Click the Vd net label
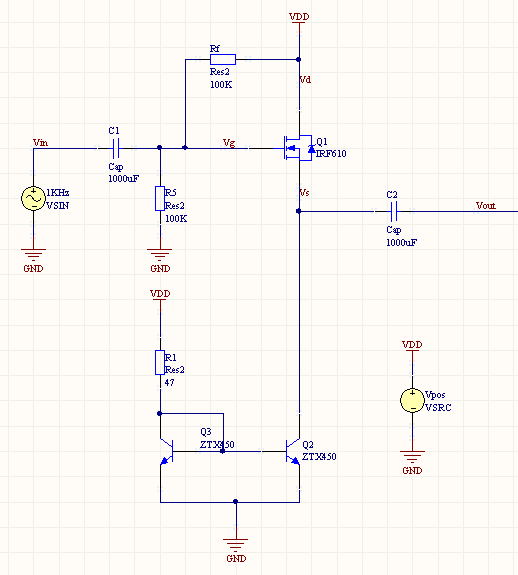The image size is (518, 575). [x=305, y=80]
